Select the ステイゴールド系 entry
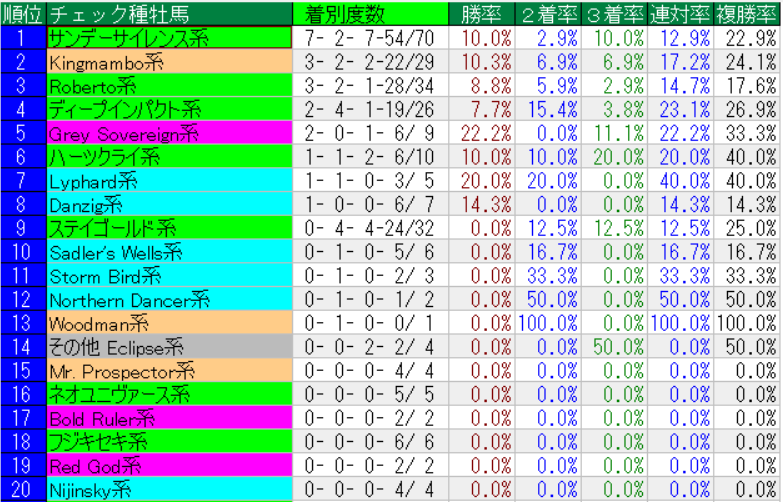The width and height of the screenshot is (783, 502). click(x=113, y=228)
